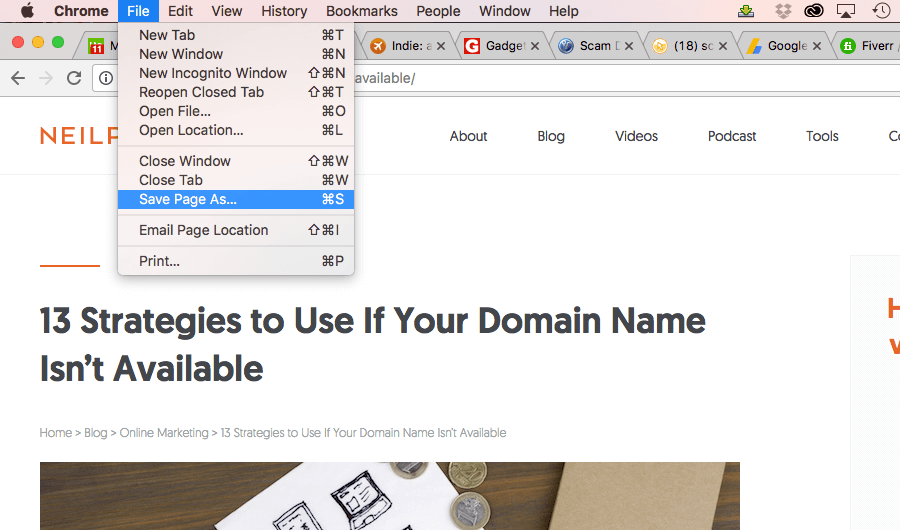Open the People menu
The height and width of the screenshot is (530, 900).
point(438,11)
